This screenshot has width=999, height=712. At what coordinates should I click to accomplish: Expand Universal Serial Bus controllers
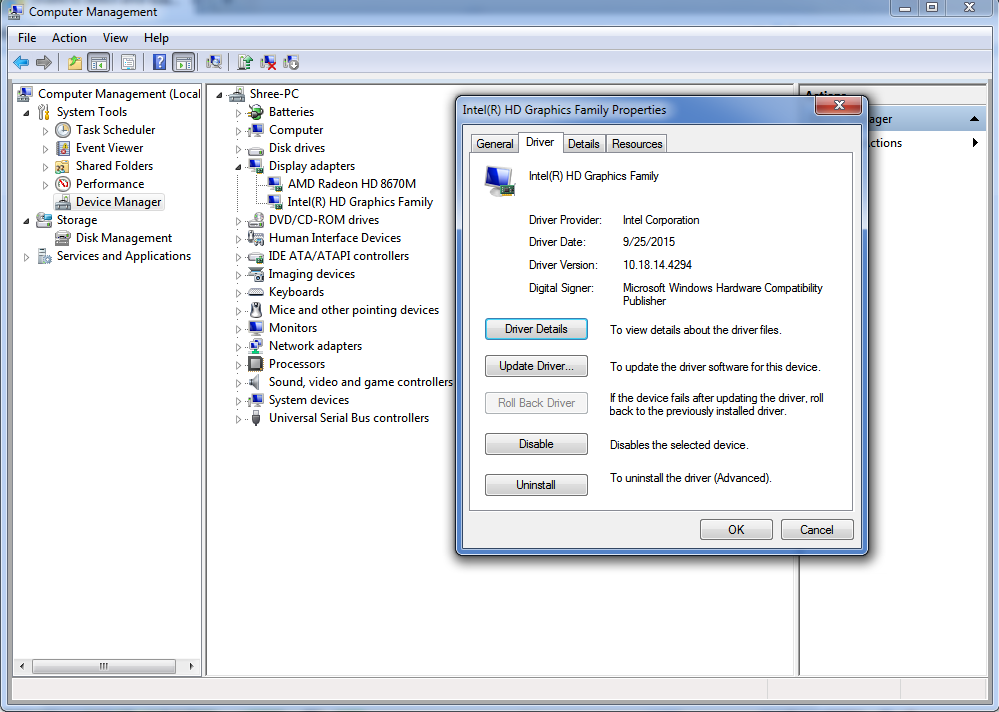point(238,419)
